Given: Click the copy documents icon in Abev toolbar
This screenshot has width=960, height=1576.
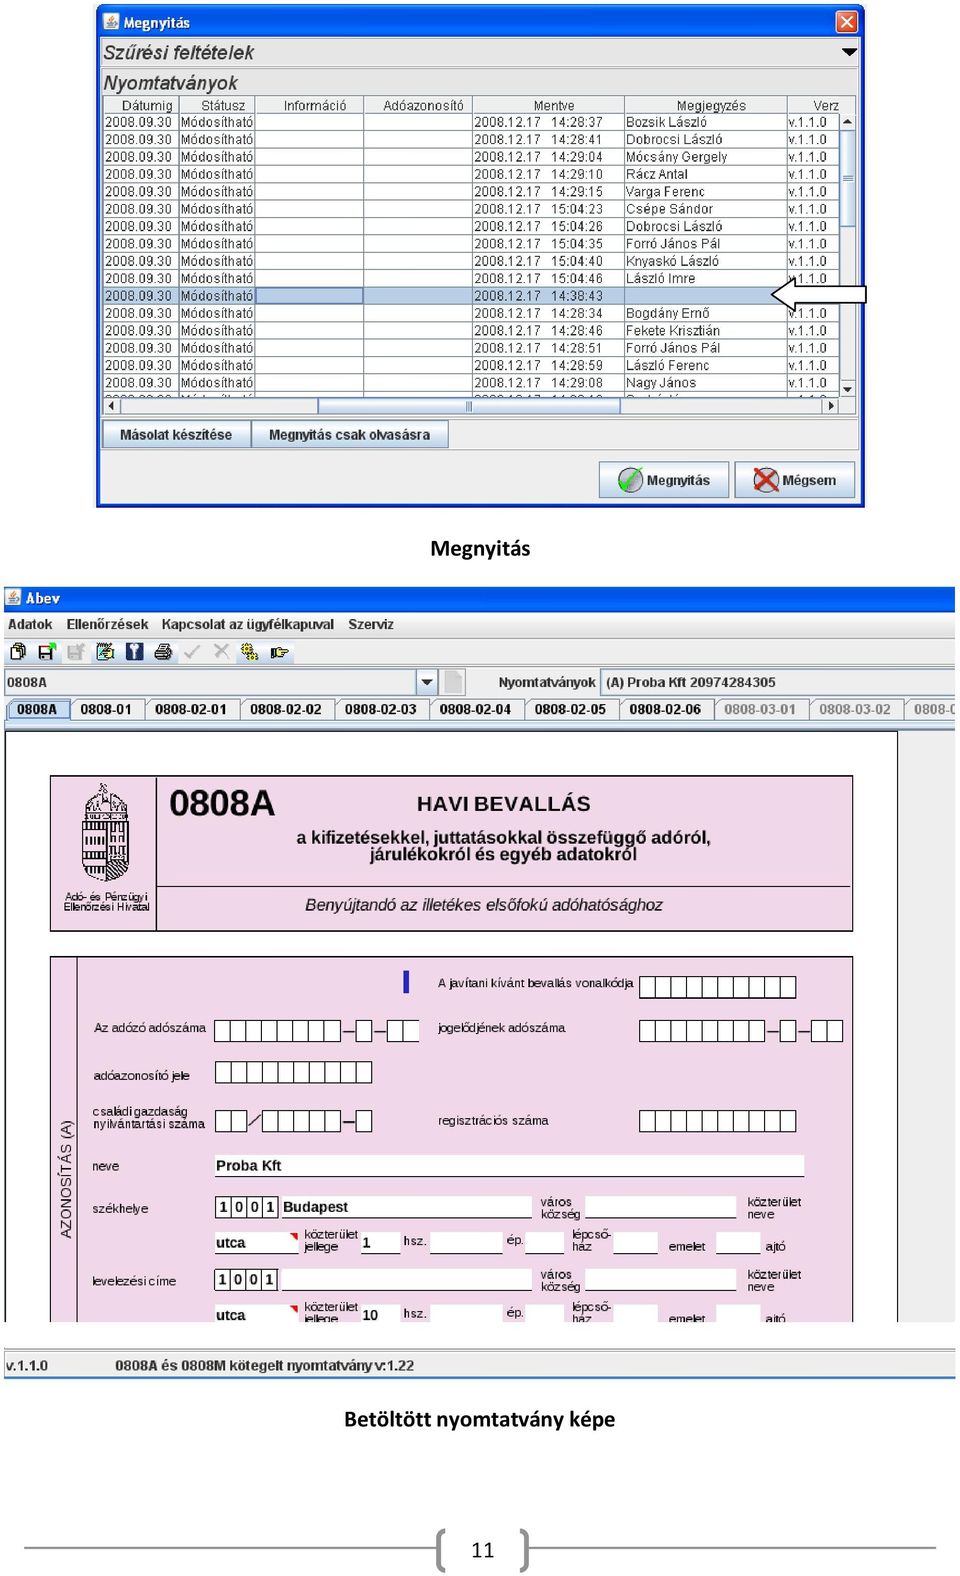Looking at the screenshot, I should click(18, 652).
